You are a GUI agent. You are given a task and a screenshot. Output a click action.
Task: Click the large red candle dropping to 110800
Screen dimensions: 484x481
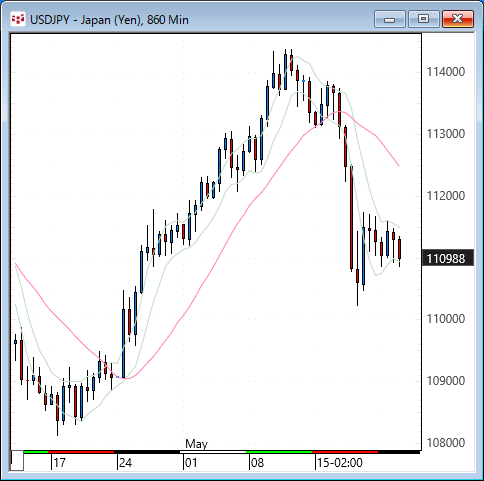tap(351, 217)
